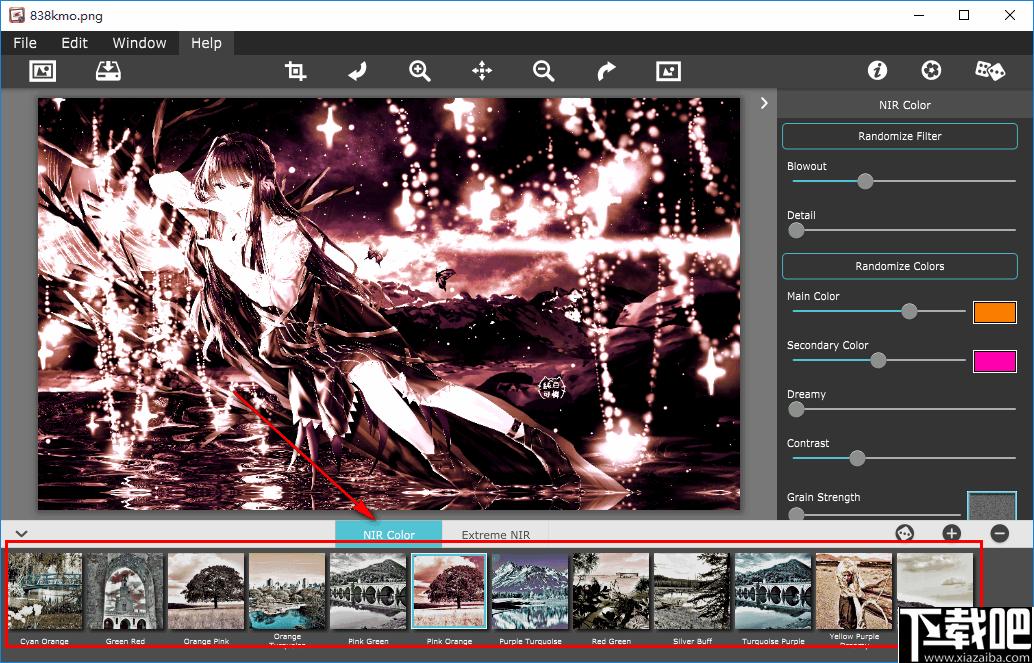
Task: Click the NIR Color panel header
Action: pos(905,105)
